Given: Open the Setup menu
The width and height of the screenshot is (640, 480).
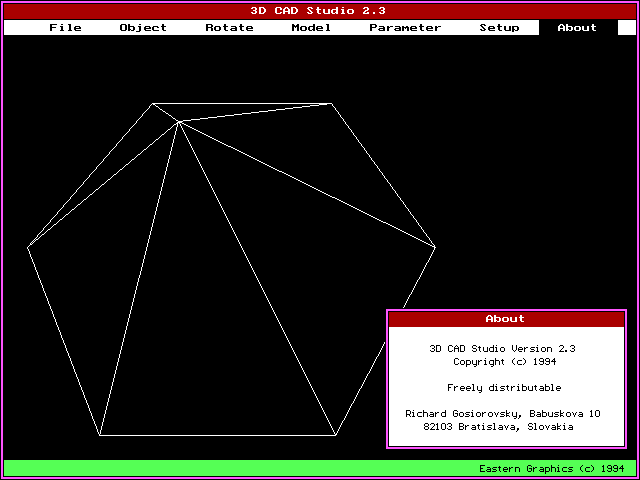Looking at the screenshot, I should tap(499, 28).
